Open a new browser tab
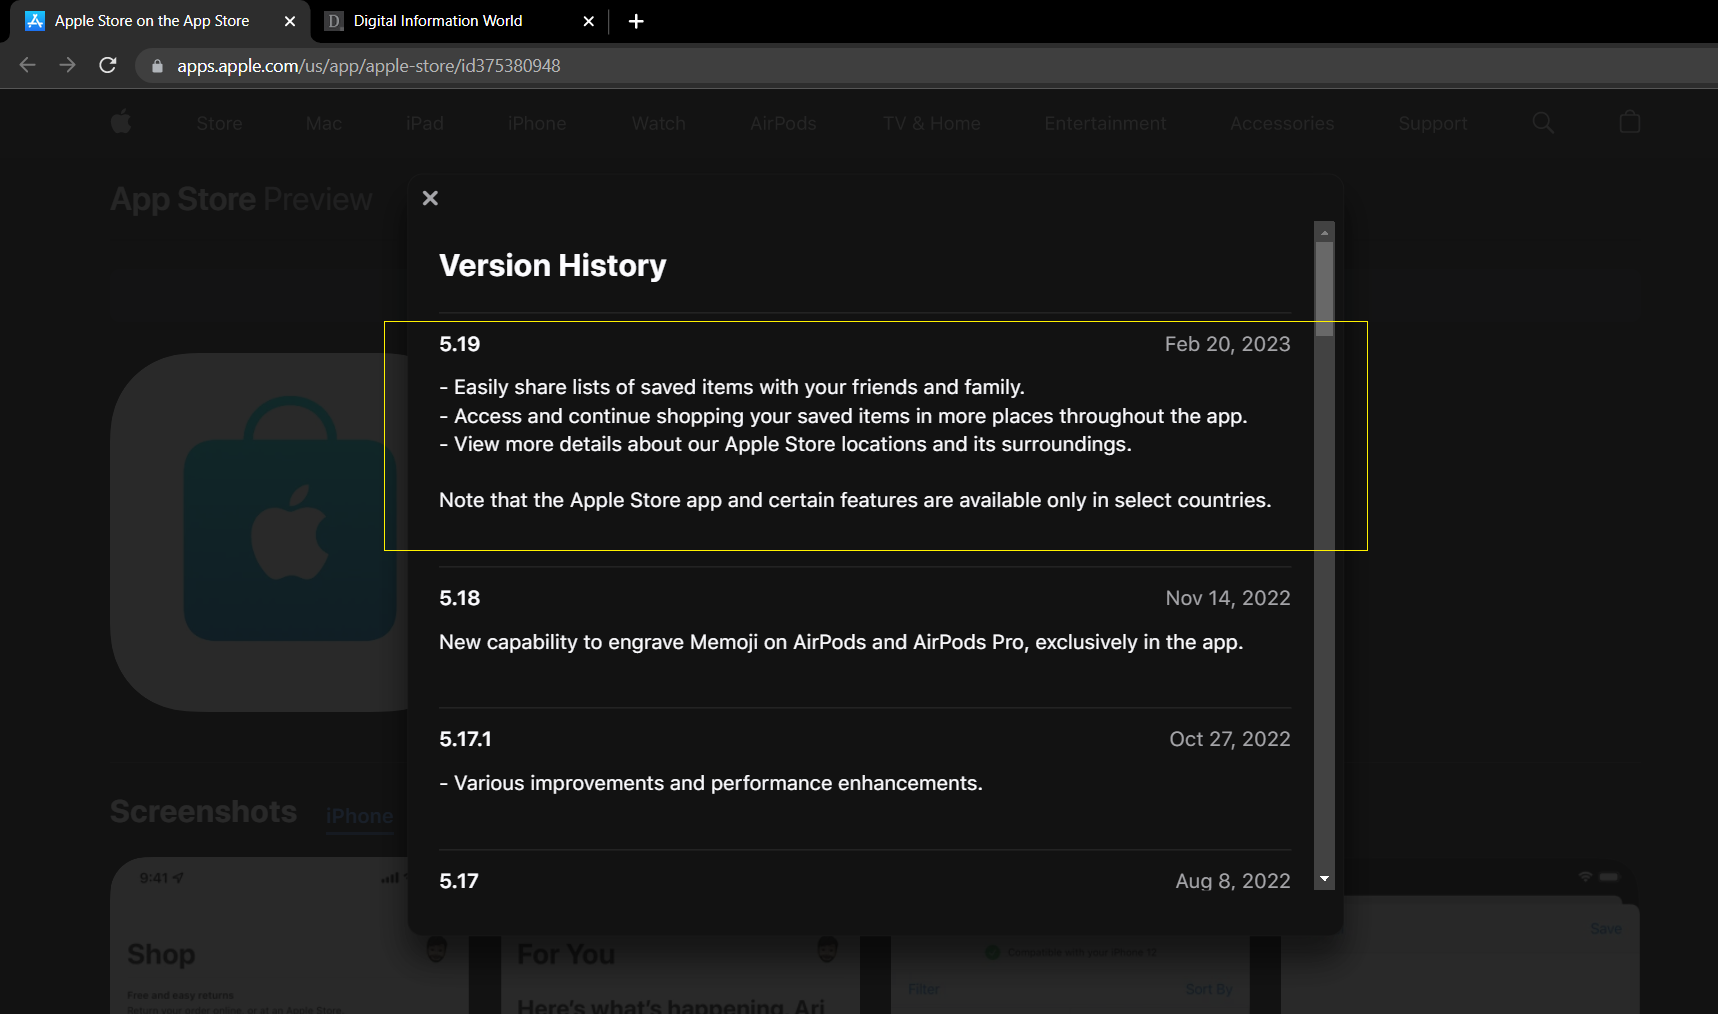The height and width of the screenshot is (1014, 1718). pos(636,21)
